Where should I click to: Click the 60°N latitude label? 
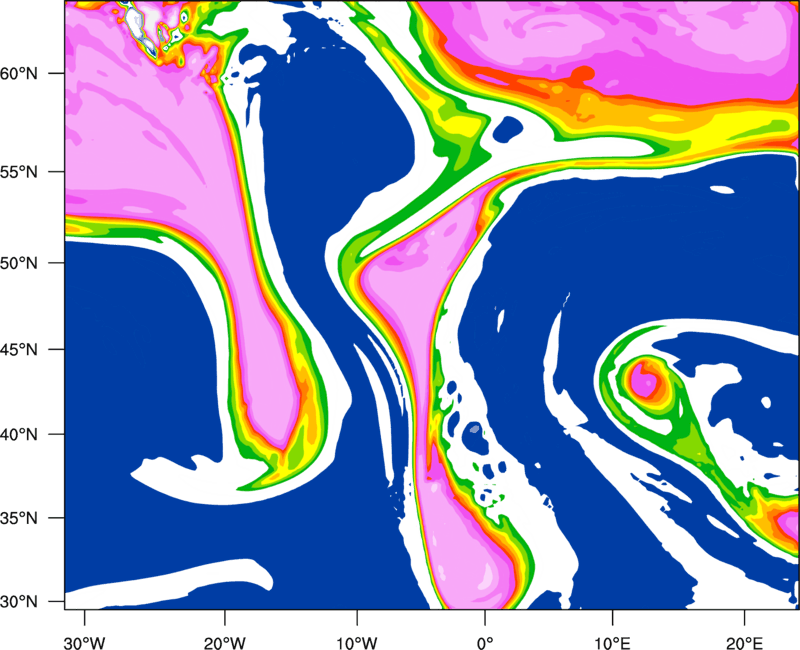pos(19,73)
